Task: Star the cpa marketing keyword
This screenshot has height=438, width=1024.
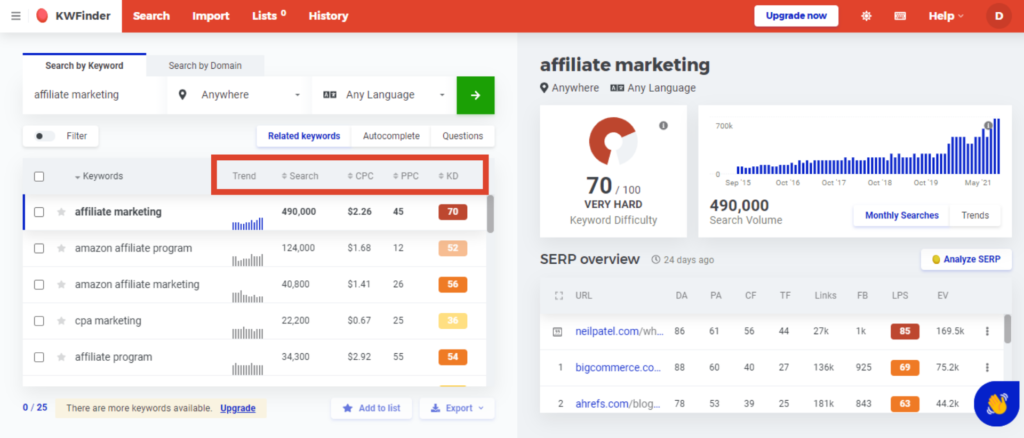Action: 61,321
